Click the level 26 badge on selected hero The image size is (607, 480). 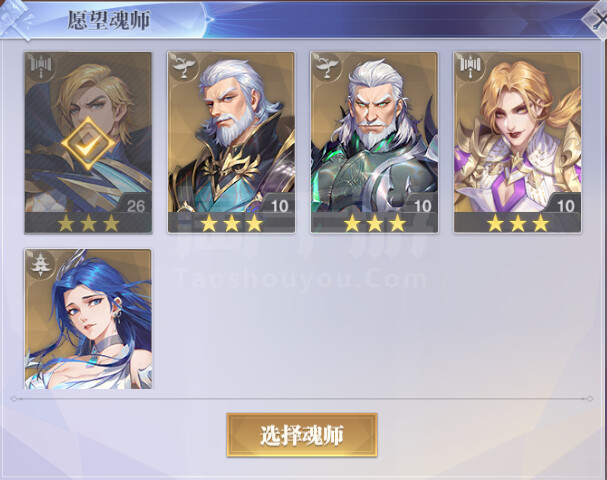point(135,206)
